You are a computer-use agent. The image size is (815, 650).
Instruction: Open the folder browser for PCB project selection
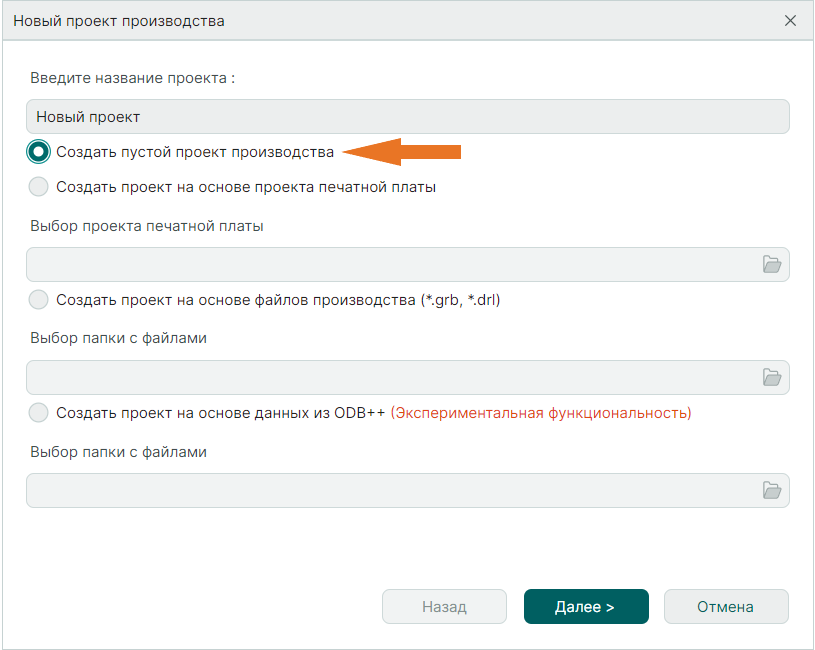[771, 263]
